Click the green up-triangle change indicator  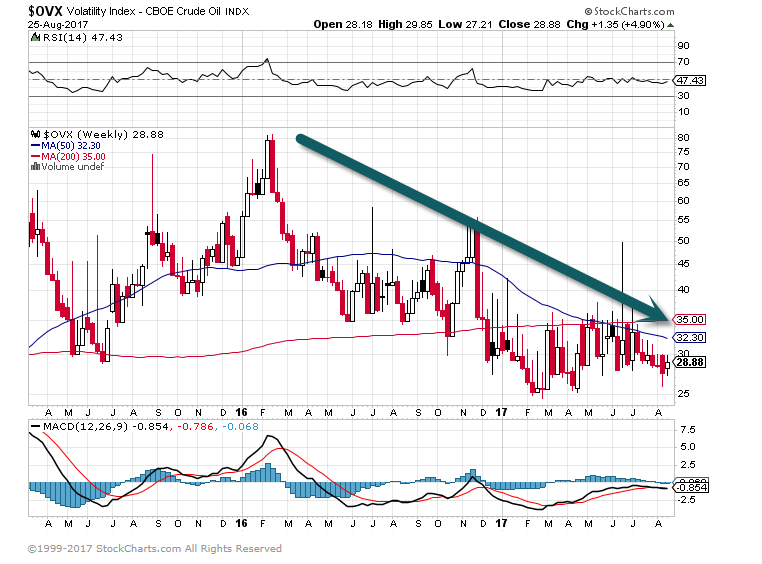(x=671, y=25)
